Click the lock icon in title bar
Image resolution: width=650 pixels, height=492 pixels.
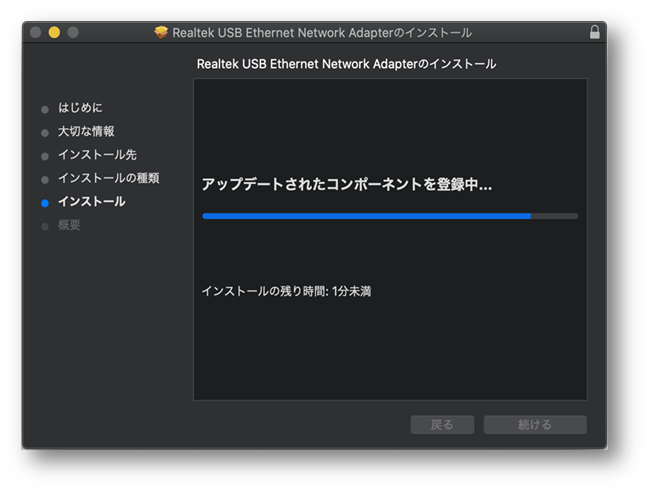coord(594,32)
